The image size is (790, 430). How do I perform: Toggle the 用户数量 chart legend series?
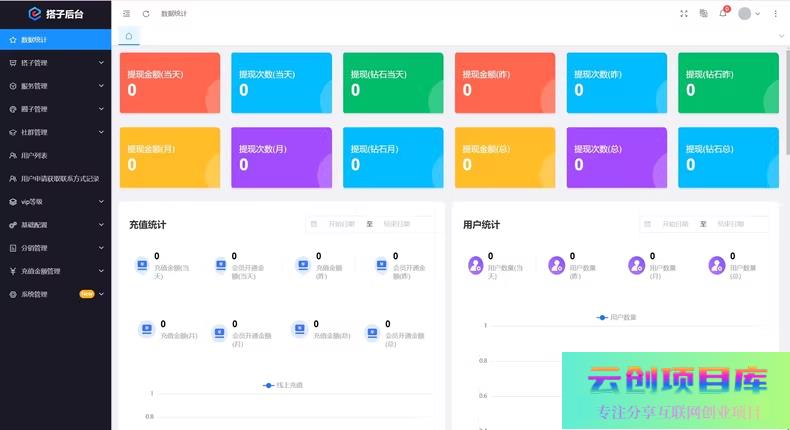click(617, 317)
